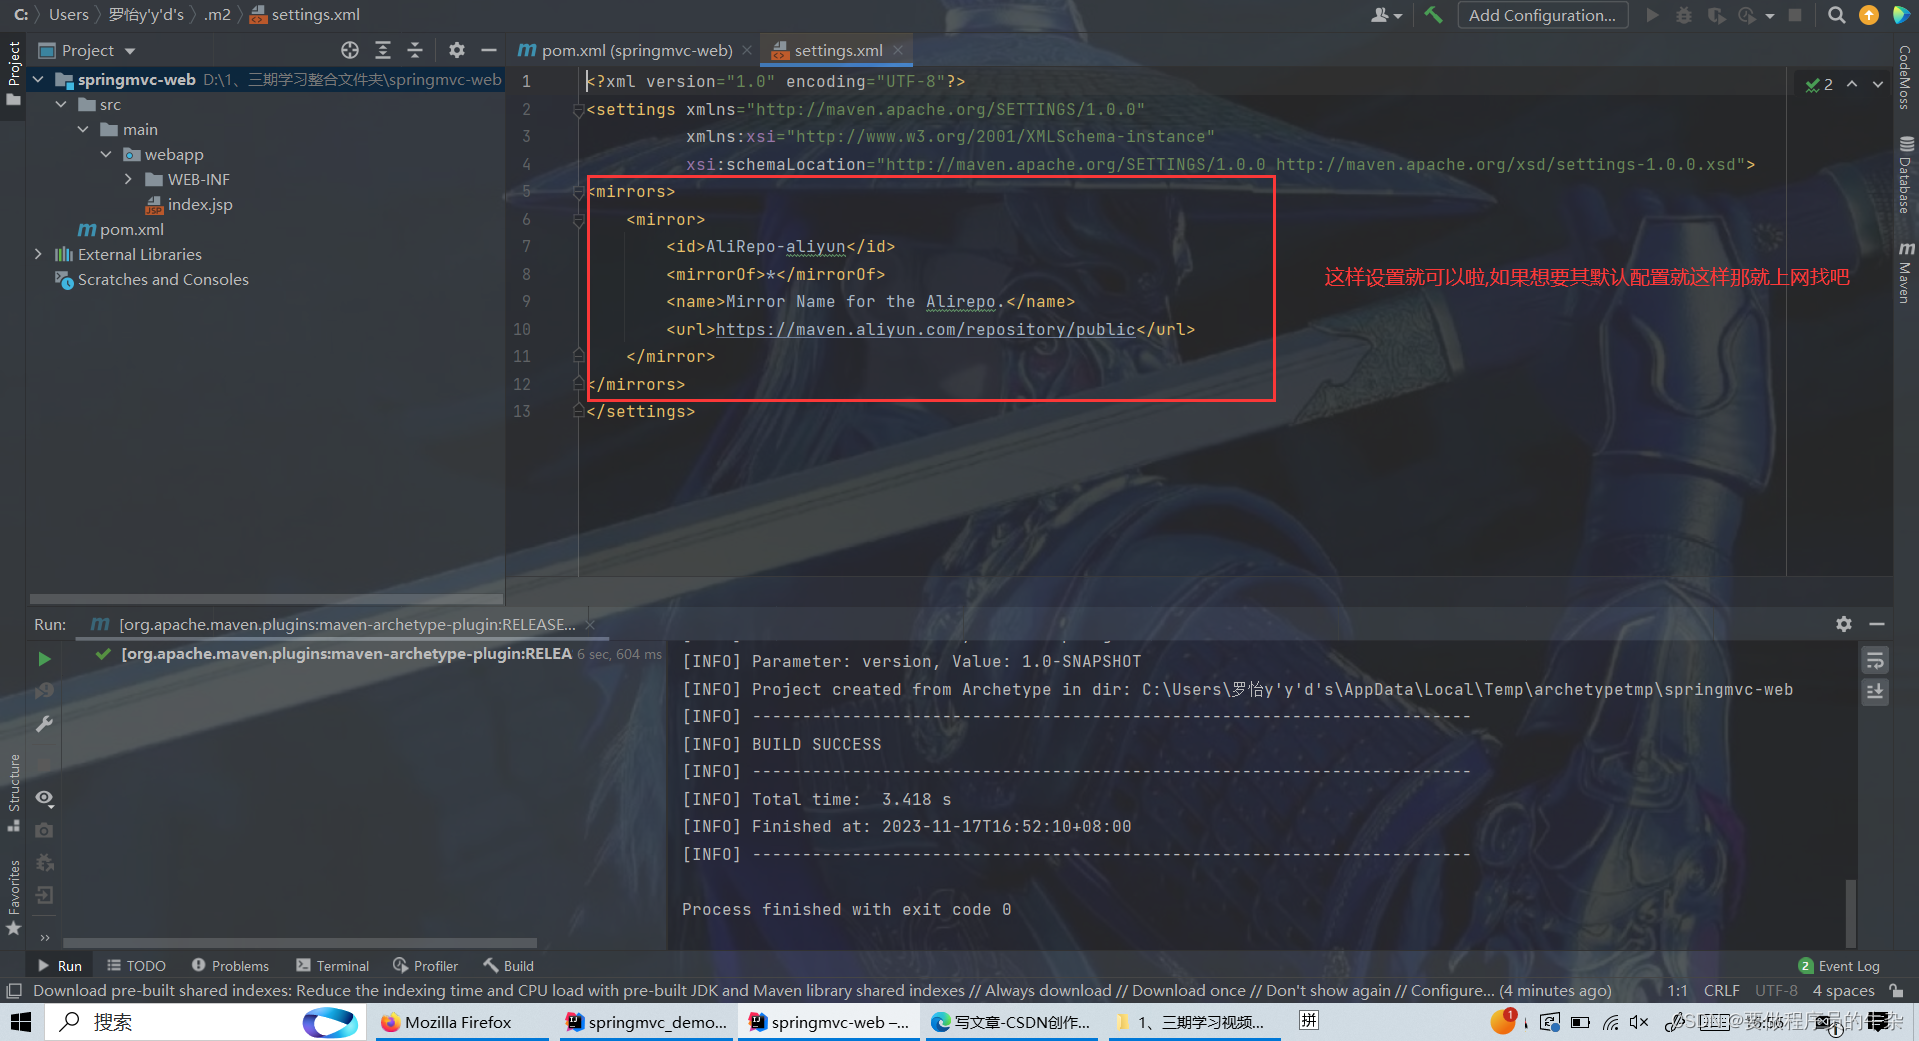This screenshot has width=1919, height=1041.
Task: Mute system volume via the speaker tray icon
Action: coord(1638,1022)
